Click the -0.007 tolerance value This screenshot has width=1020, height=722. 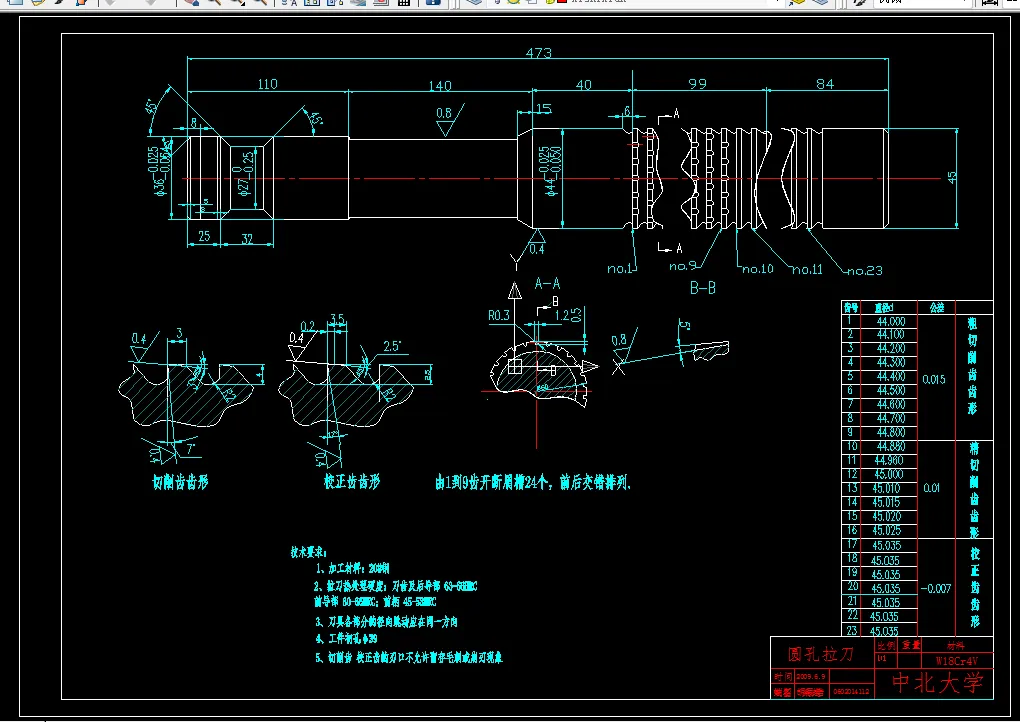click(935, 589)
